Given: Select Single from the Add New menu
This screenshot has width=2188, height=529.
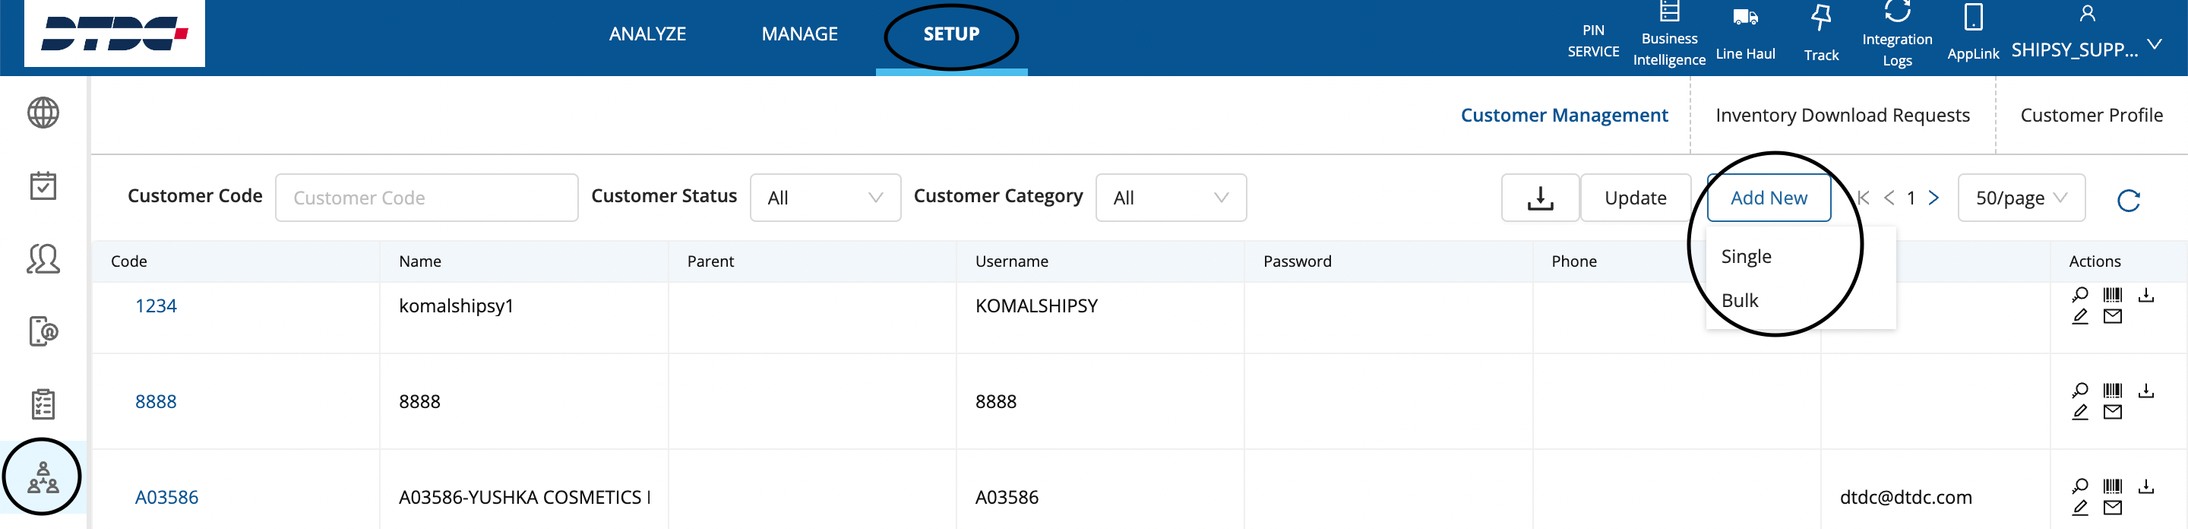Looking at the screenshot, I should click(1746, 257).
